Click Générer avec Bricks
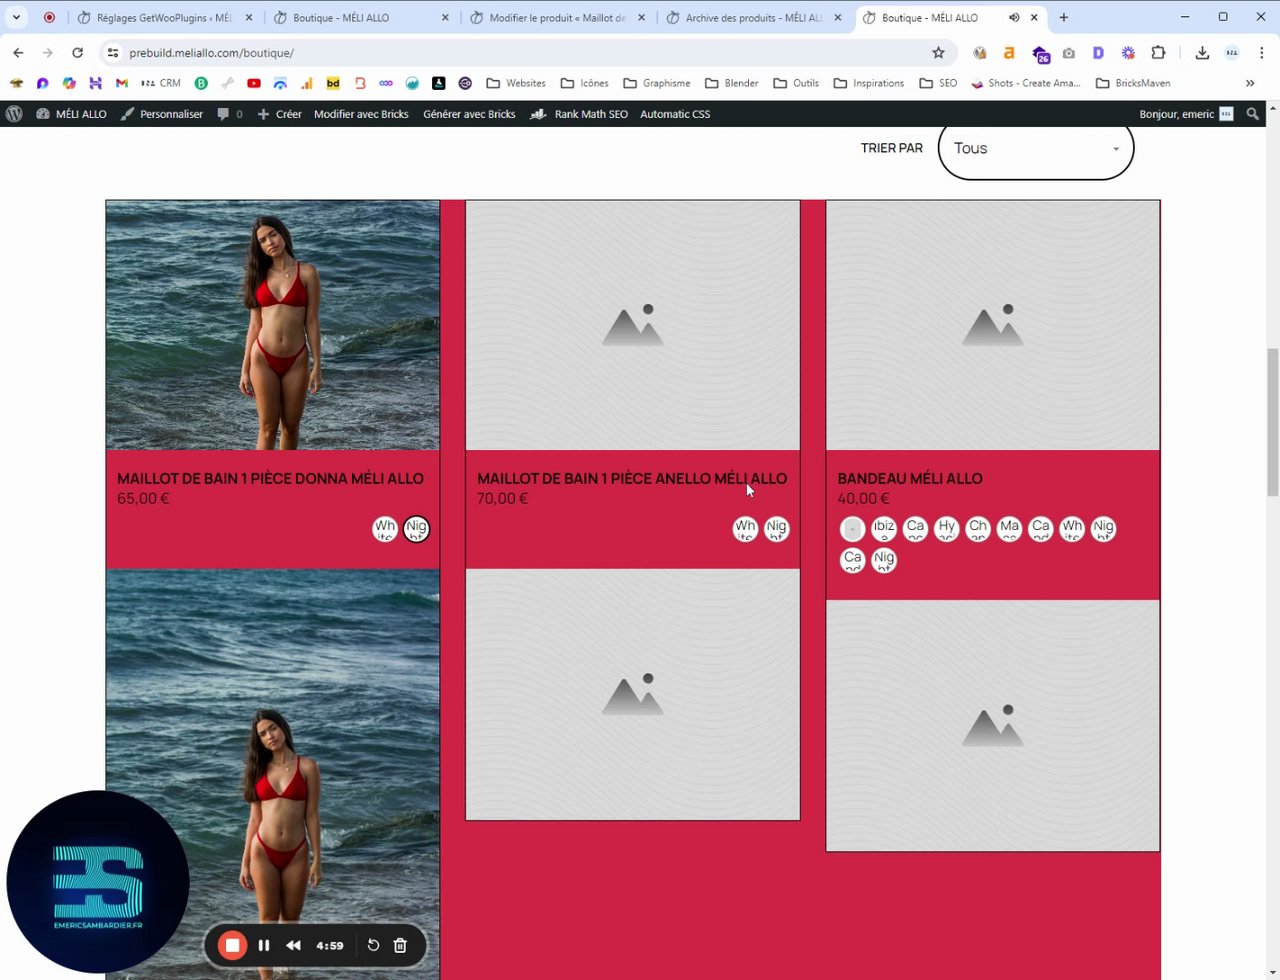Screen dimensions: 1280x980 [469, 114]
